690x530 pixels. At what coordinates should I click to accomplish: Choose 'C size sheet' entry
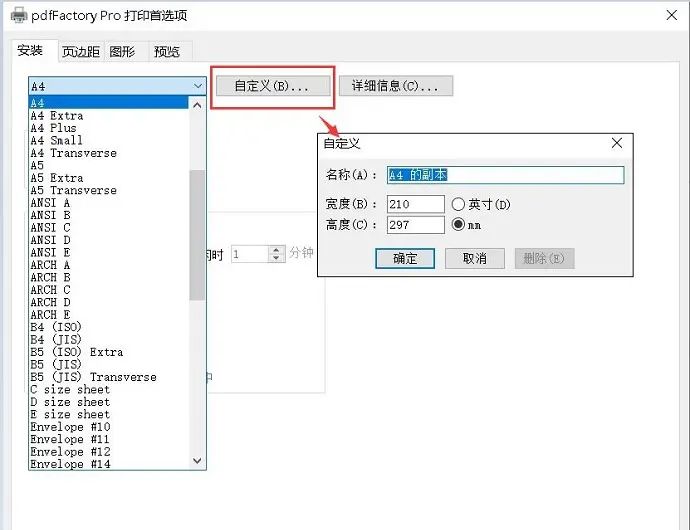[109, 390]
